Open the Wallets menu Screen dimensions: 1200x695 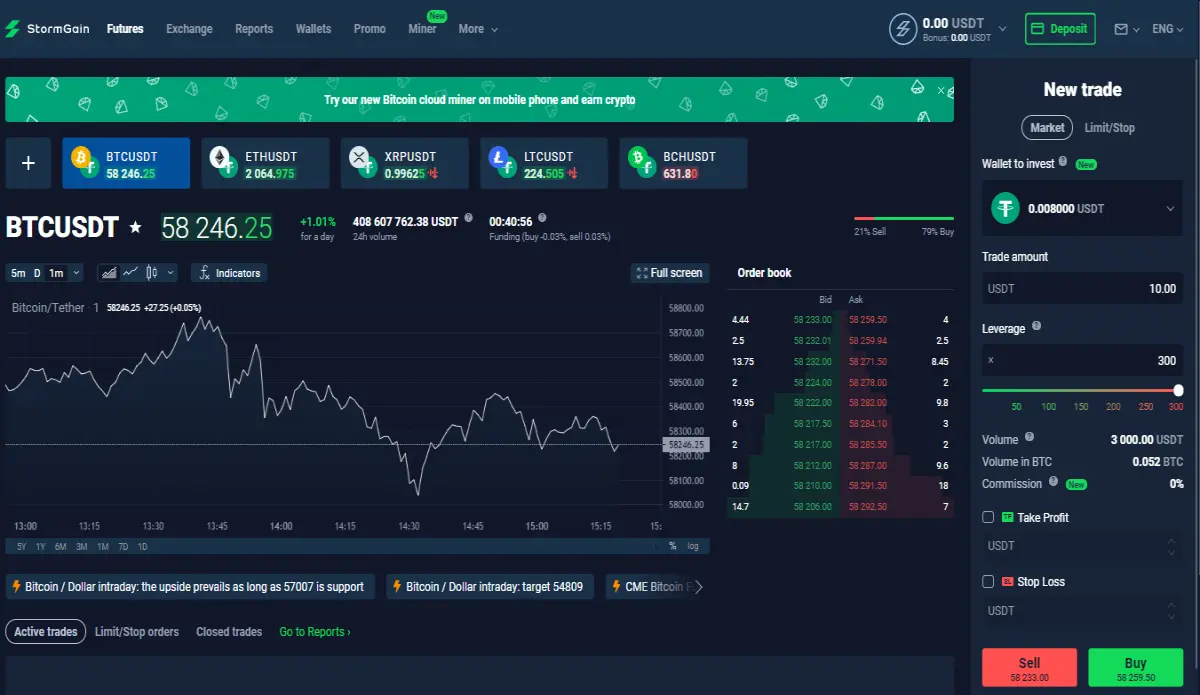(x=313, y=29)
